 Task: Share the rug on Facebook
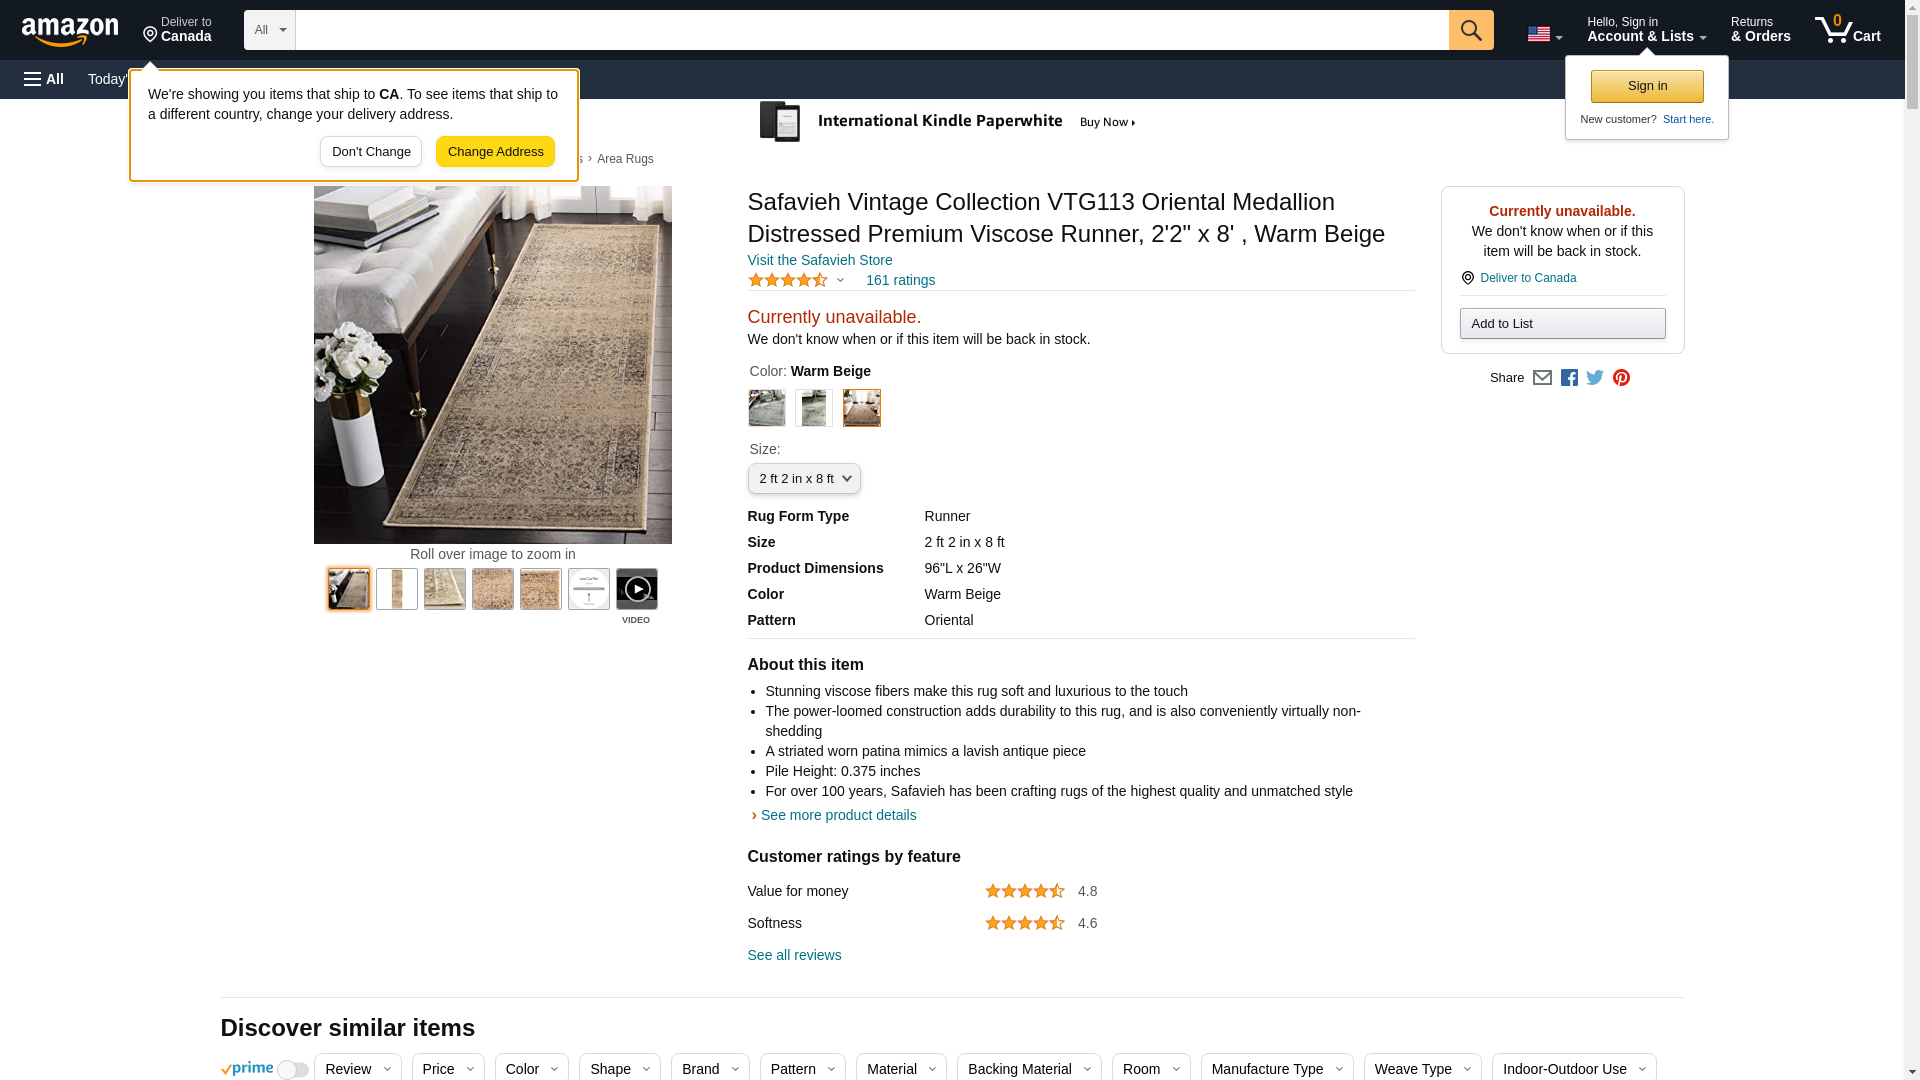click(x=1569, y=378)
